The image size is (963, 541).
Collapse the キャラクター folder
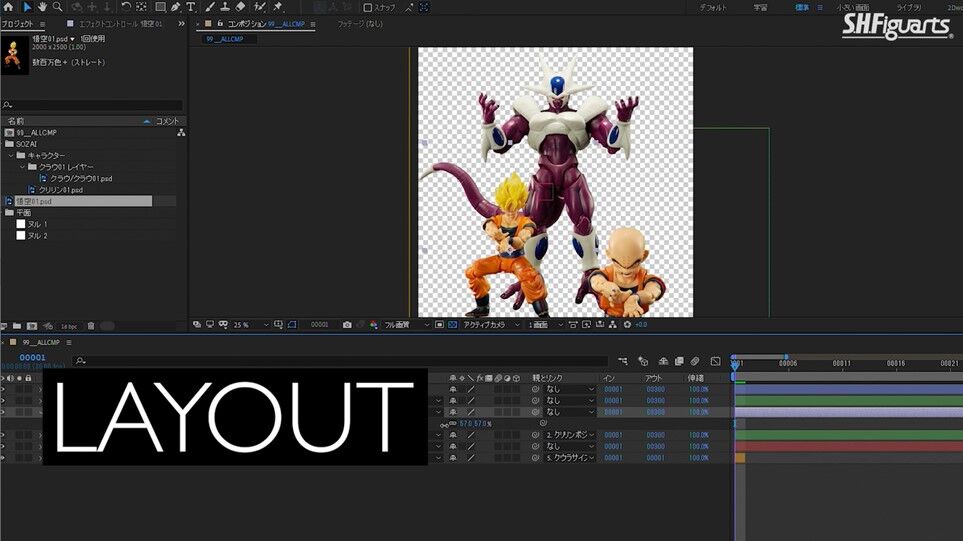pos(11,155)
